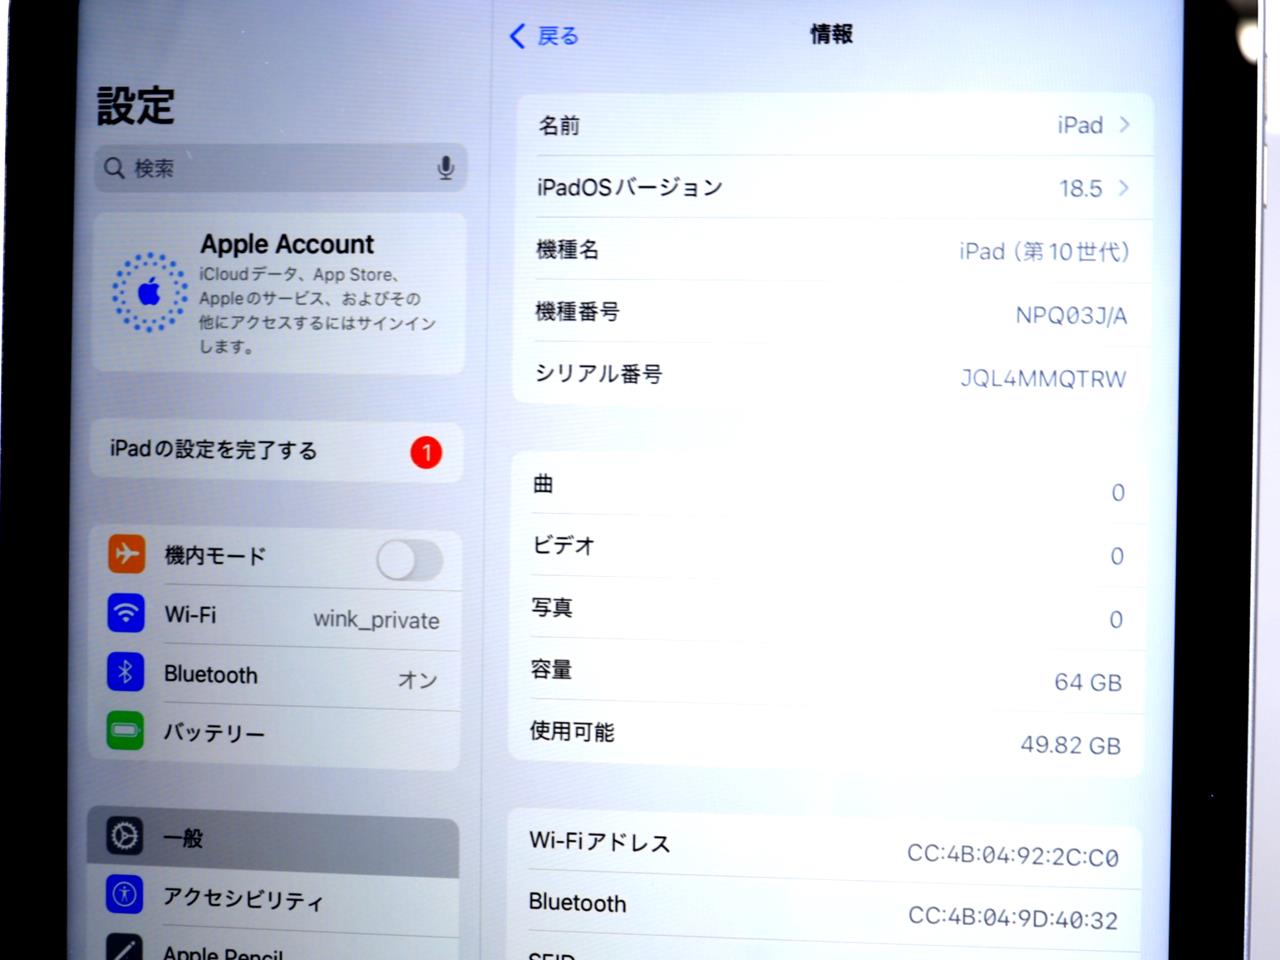1280x960 pixels.
Task: Open iPadの設定を完了する row
Action: [x=277, y=451]
